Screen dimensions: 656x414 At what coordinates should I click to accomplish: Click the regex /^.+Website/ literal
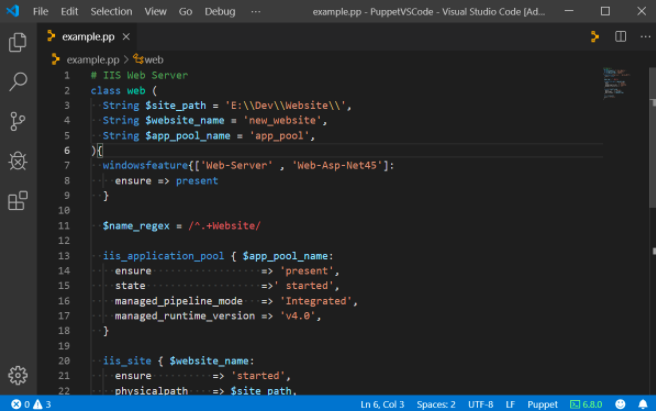(224, 226)
